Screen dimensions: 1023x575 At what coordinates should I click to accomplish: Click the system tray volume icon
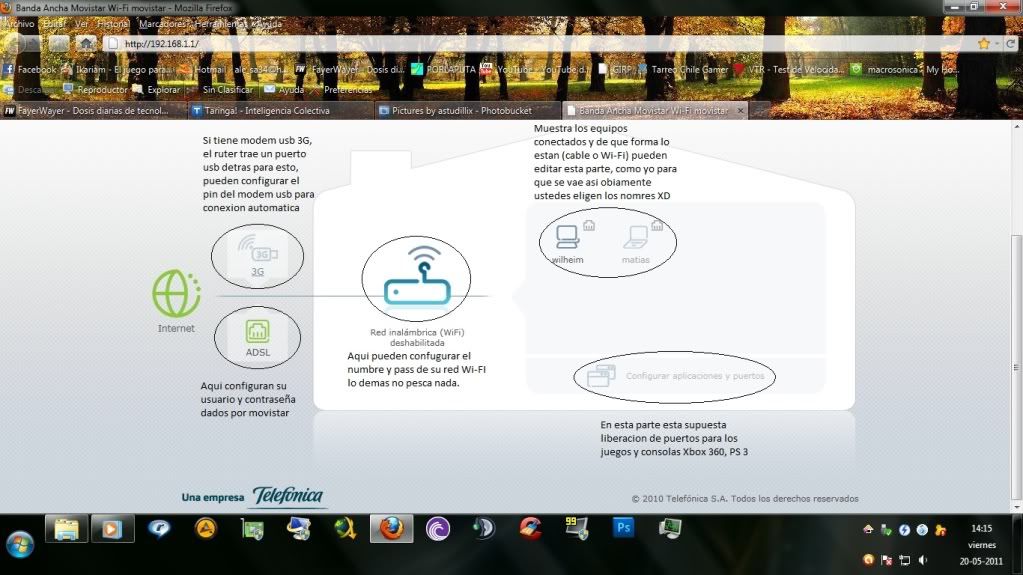tap(923, 560)
